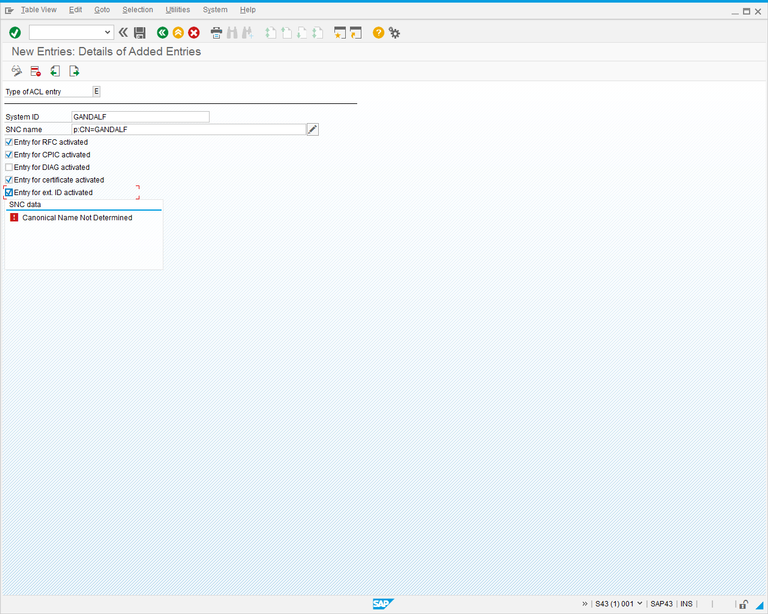Uncheck Entry for RFC activated
This screenshot has width=768, height=614.
(9, 142)
